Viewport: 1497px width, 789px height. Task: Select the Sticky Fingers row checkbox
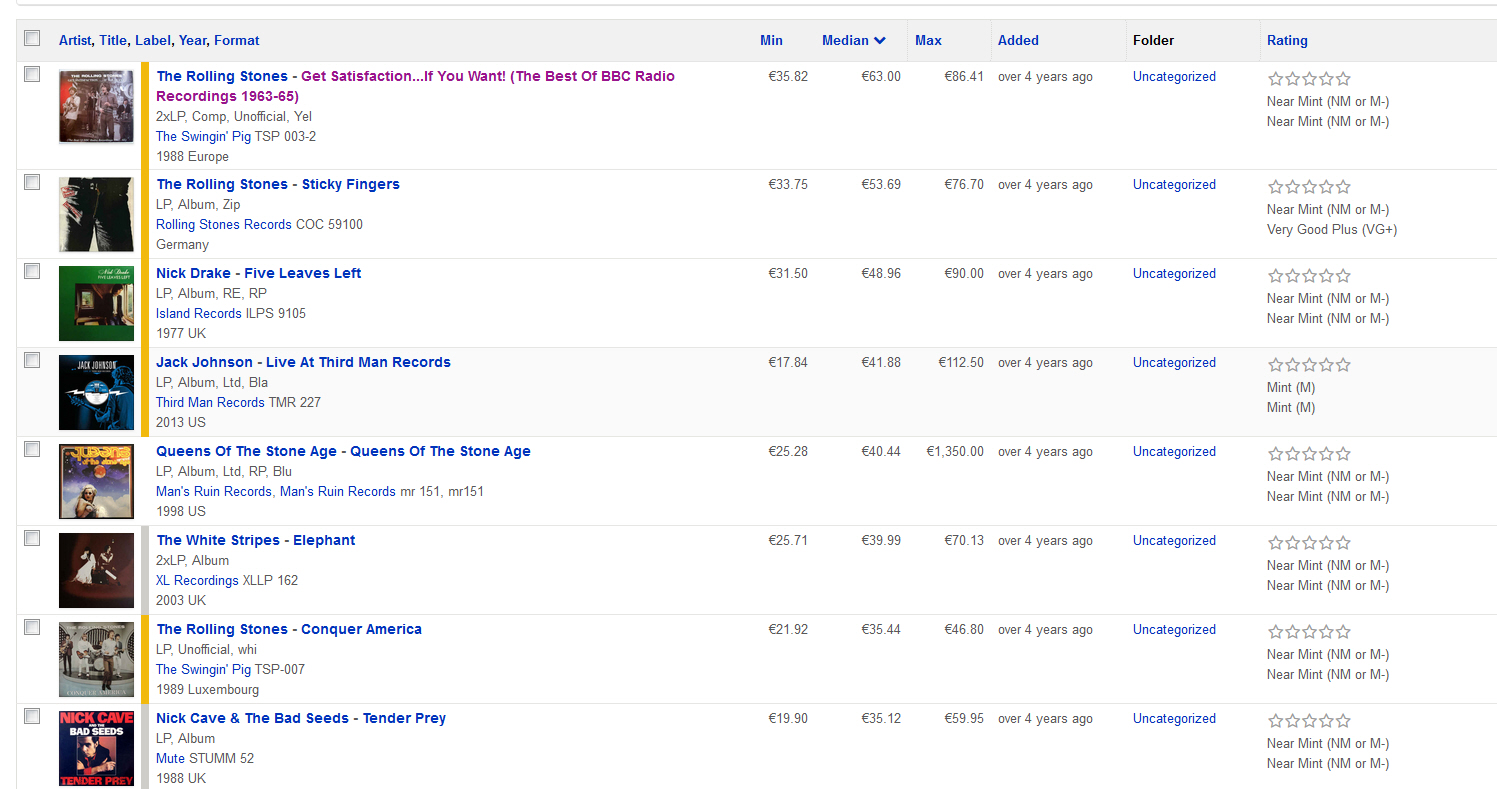pos(32,182)
